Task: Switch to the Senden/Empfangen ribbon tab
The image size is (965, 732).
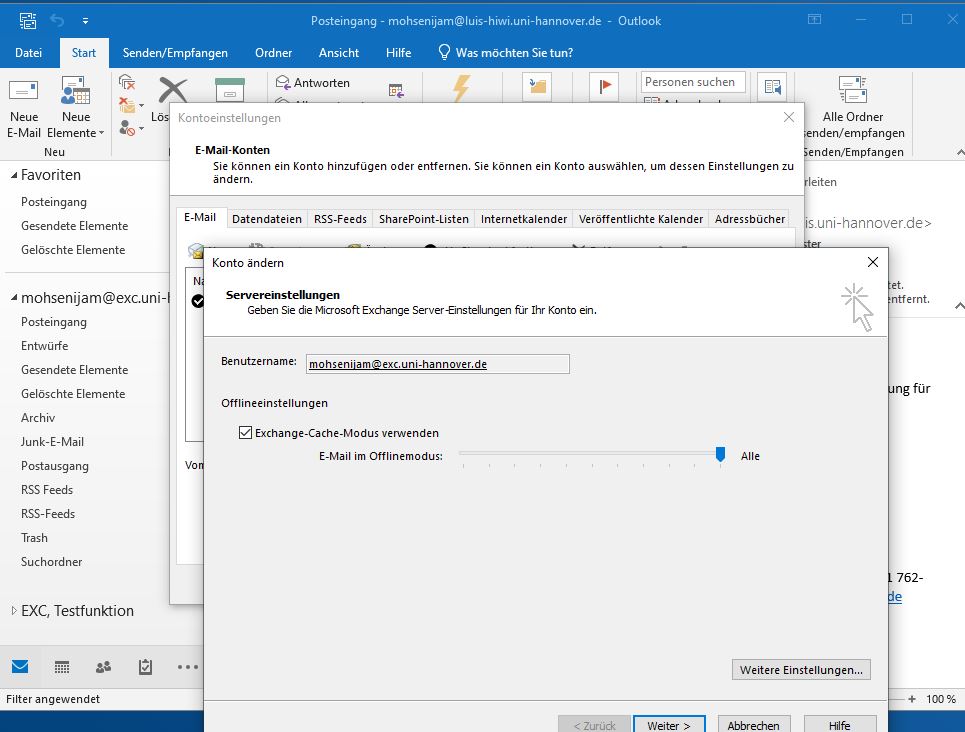Action: 175,53
